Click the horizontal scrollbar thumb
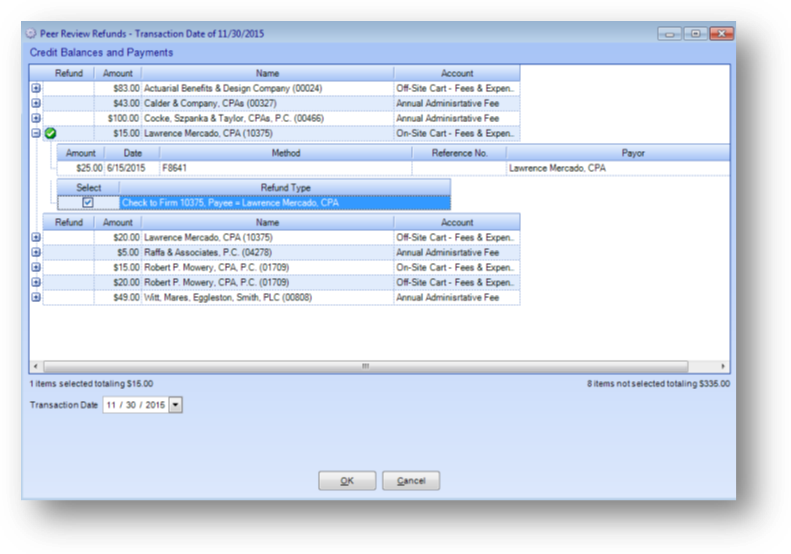 [x=366, y=366]
